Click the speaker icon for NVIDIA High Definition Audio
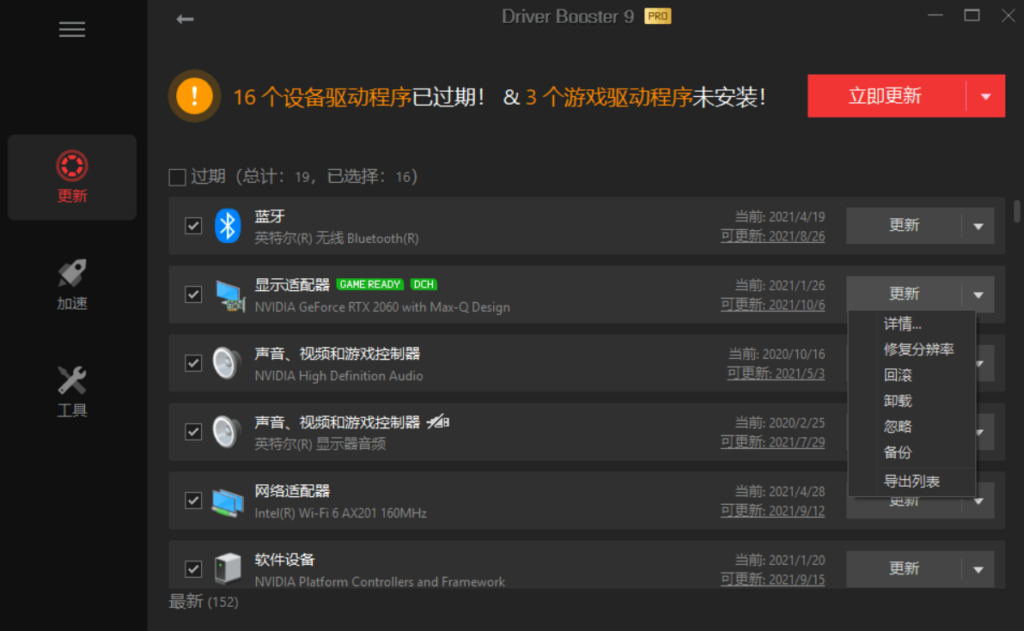Viewport: 1024px width, 631px height. coord(227,363)
